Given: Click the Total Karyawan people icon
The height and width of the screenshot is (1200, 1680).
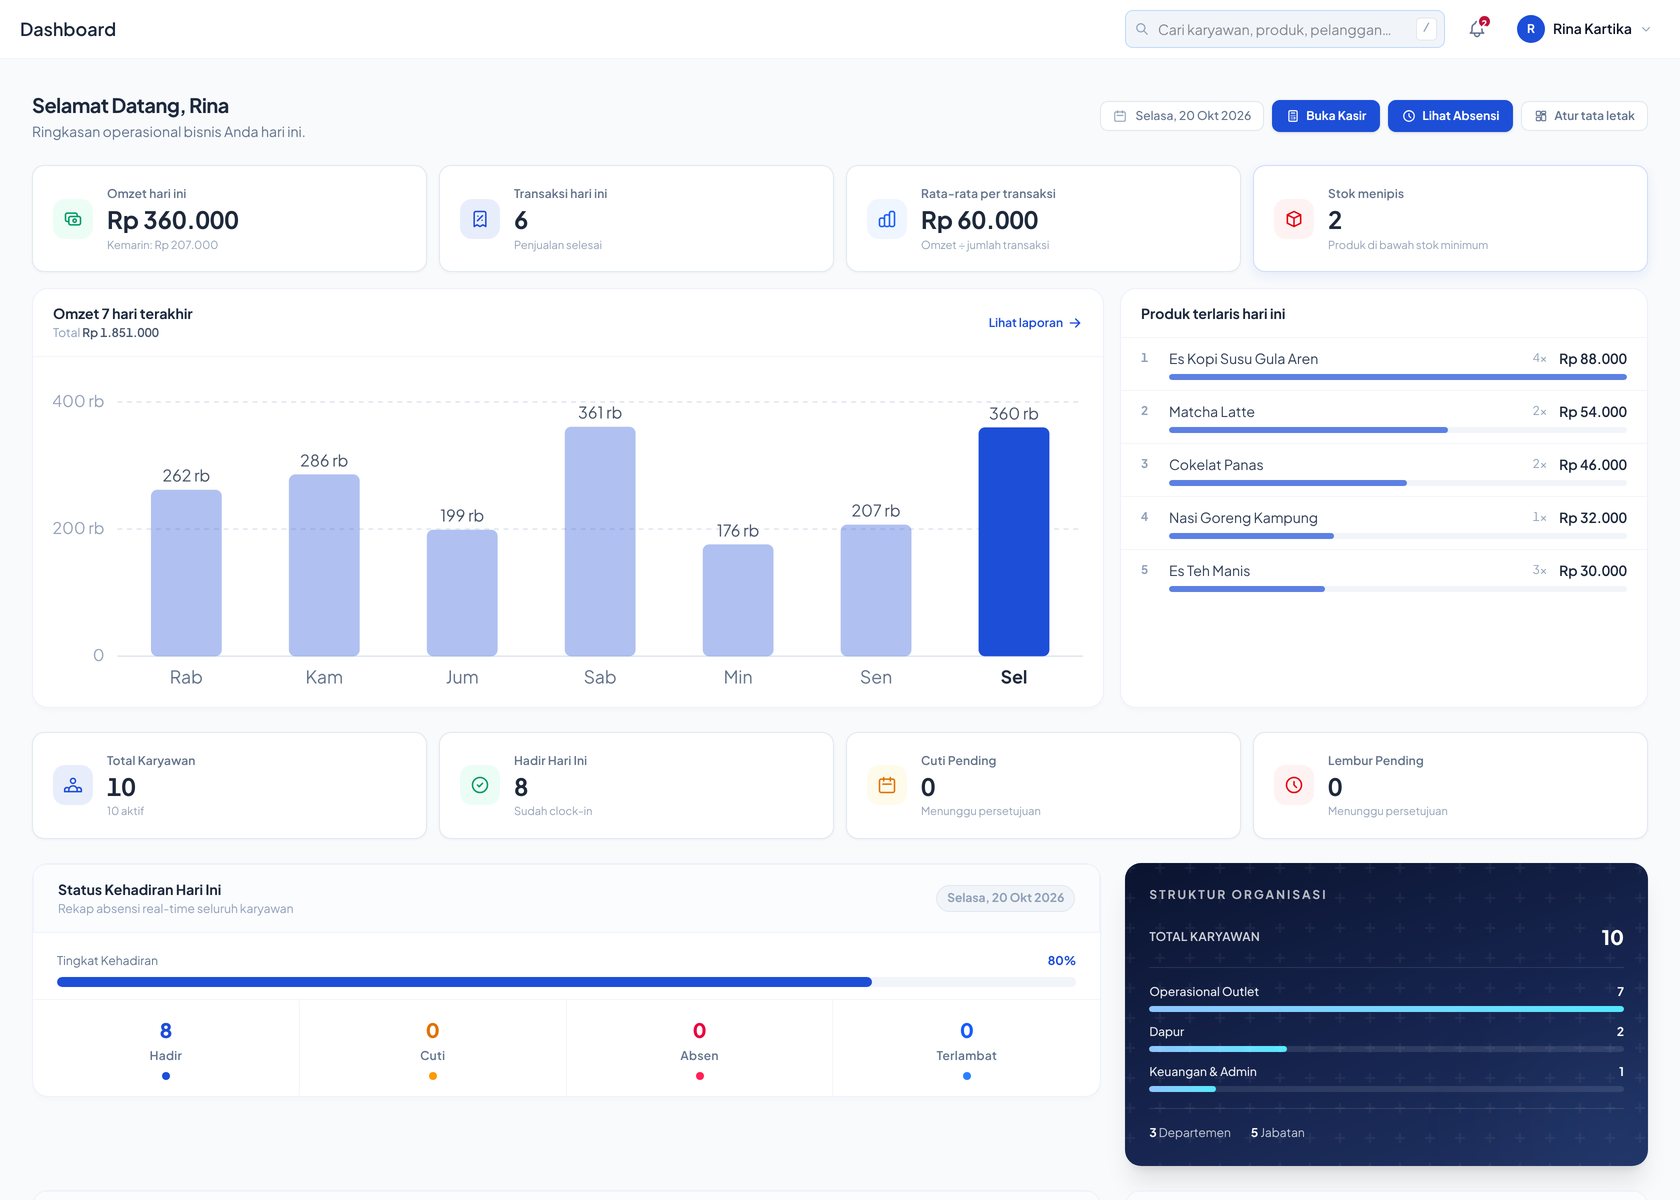Looking at the screenshot, I should [73, 785].
